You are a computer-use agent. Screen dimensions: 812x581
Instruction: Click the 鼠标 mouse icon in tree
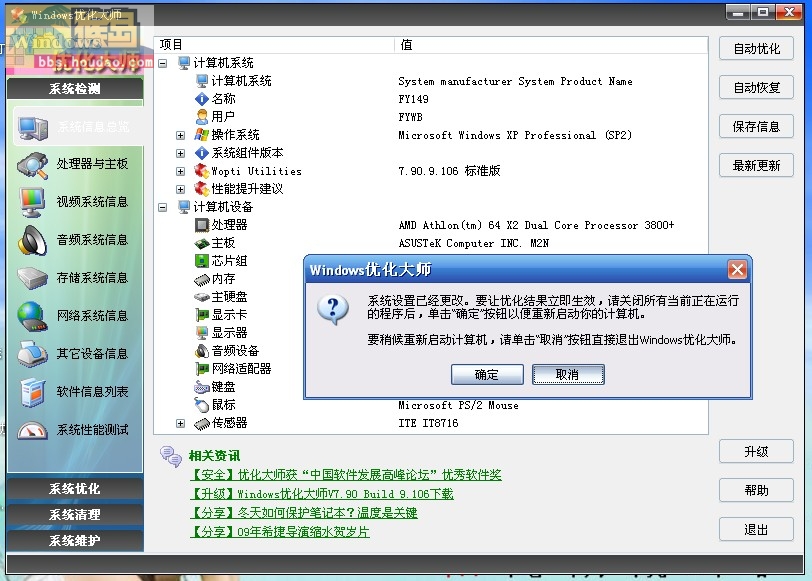(x=201, y=405)
